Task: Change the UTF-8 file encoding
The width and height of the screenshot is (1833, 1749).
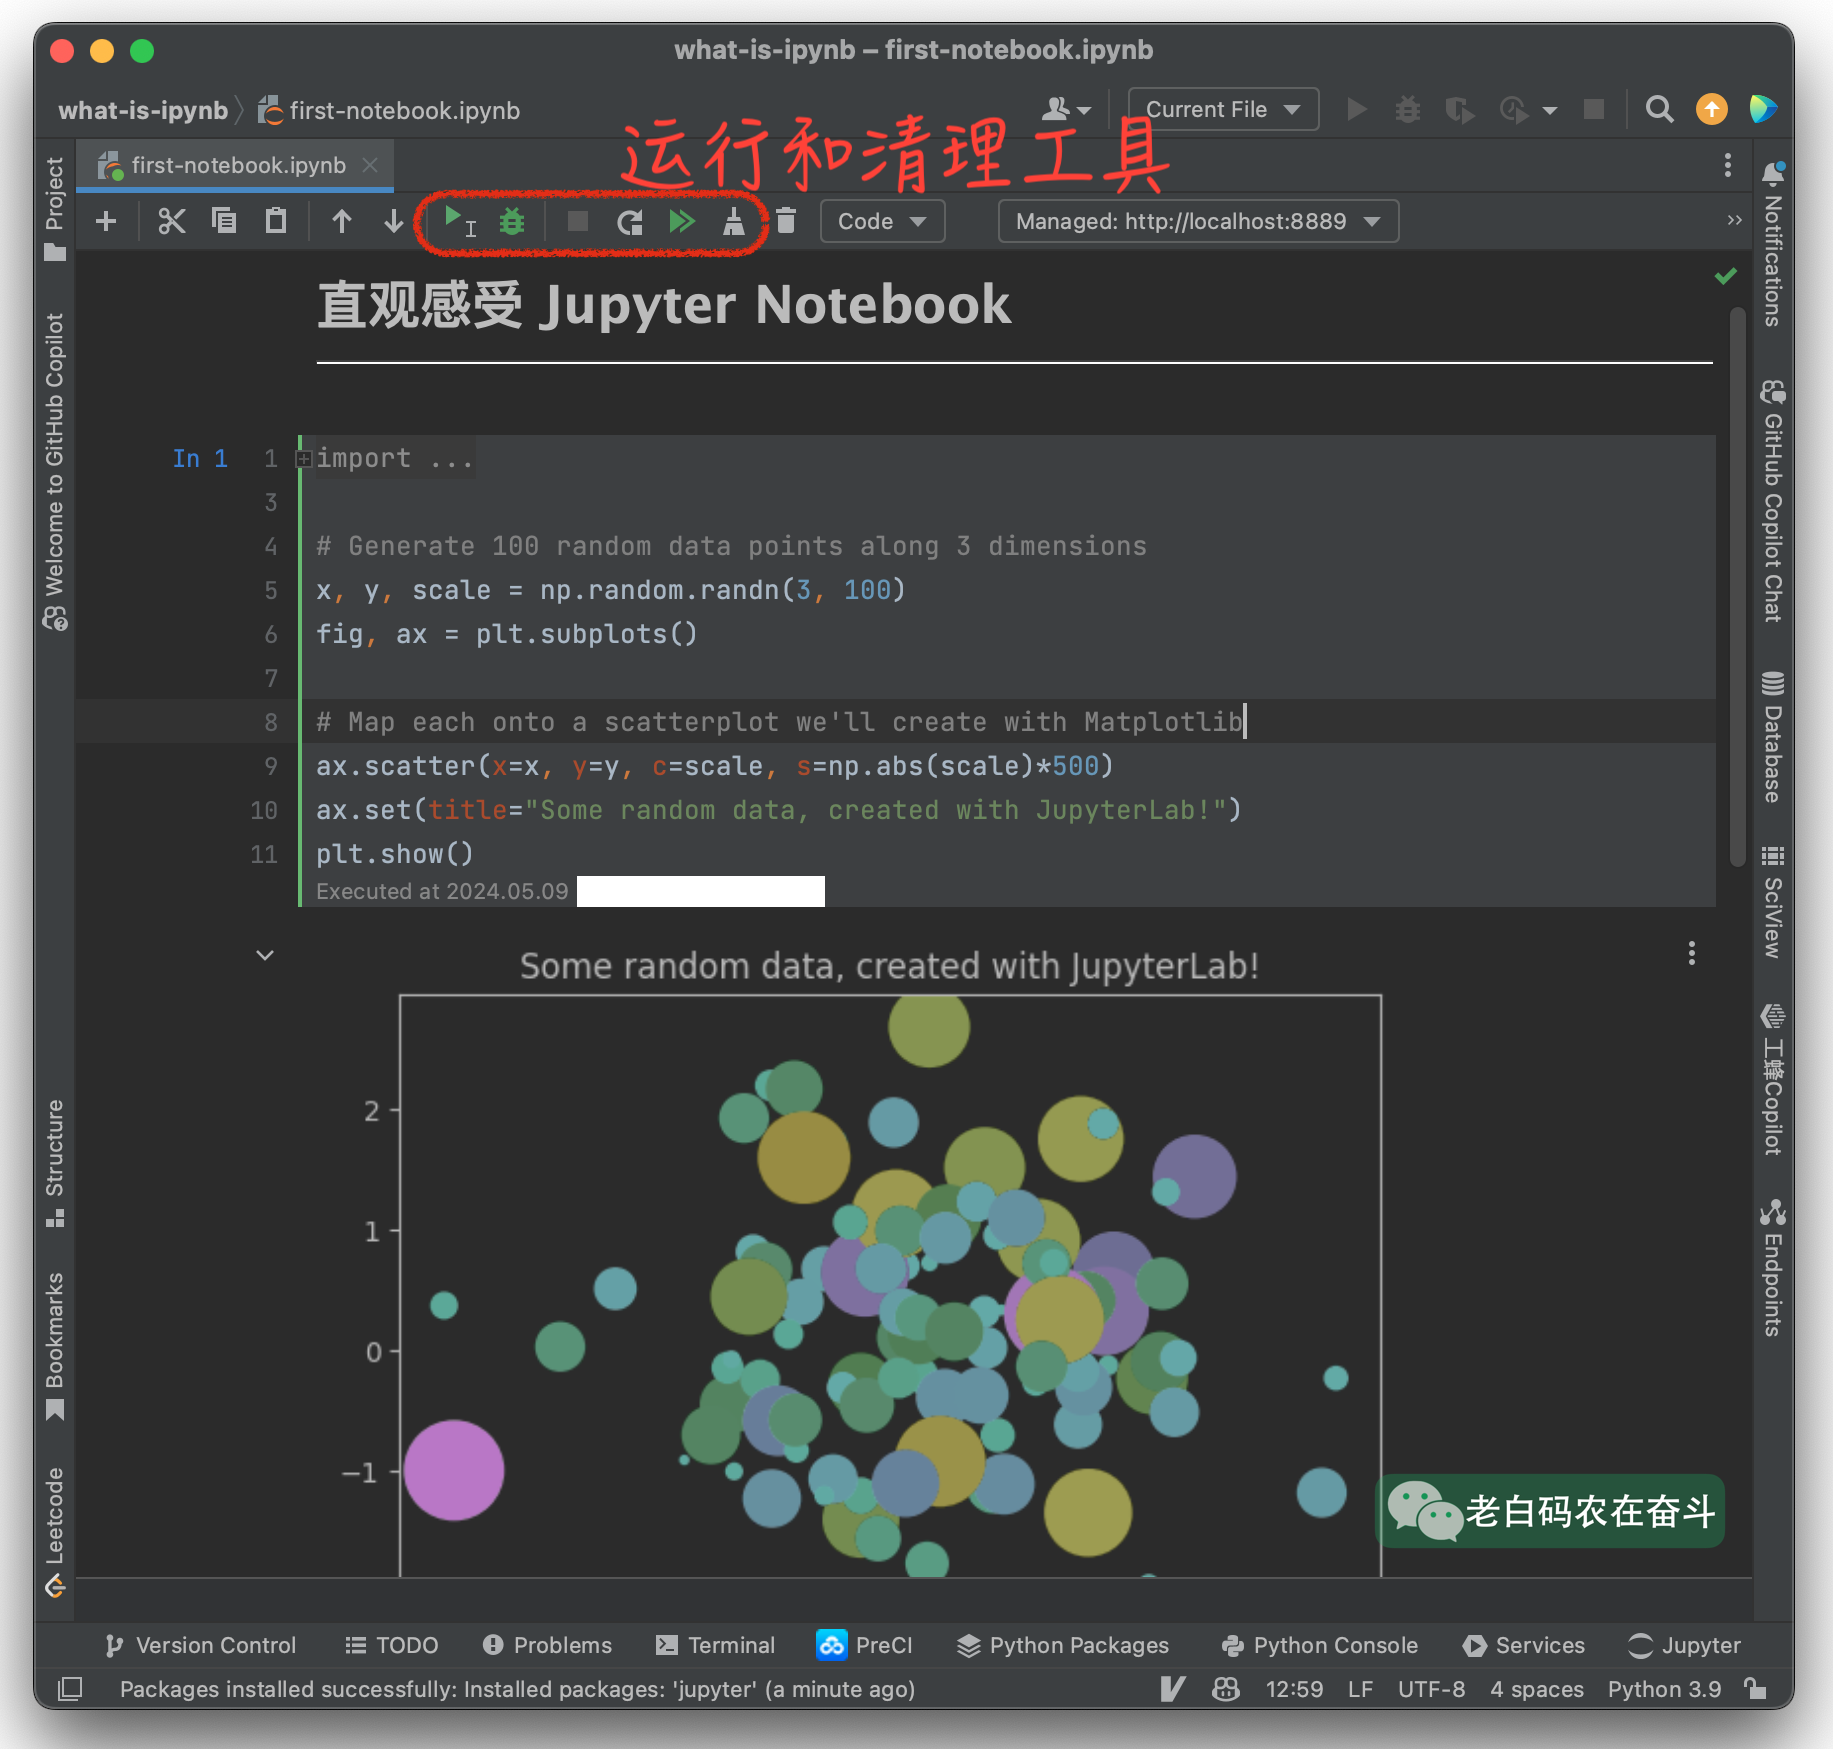Action: point(1431,1689)
